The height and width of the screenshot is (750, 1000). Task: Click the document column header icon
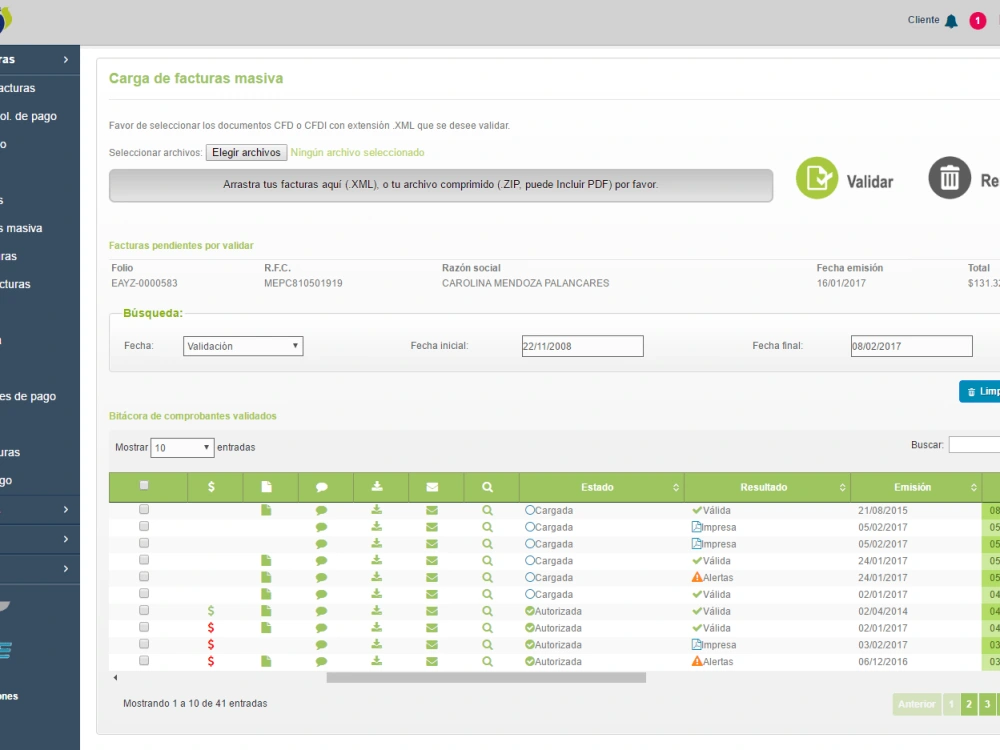[267, 487]
